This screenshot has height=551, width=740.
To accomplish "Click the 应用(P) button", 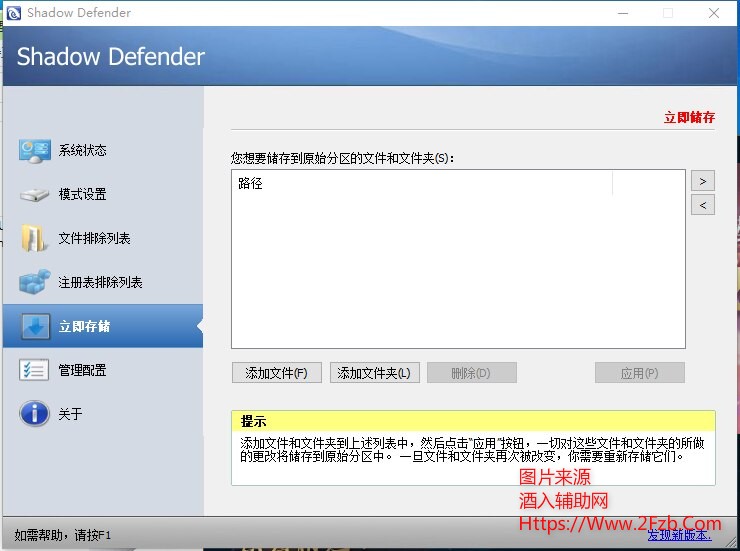I will click(x=639, y=373).
